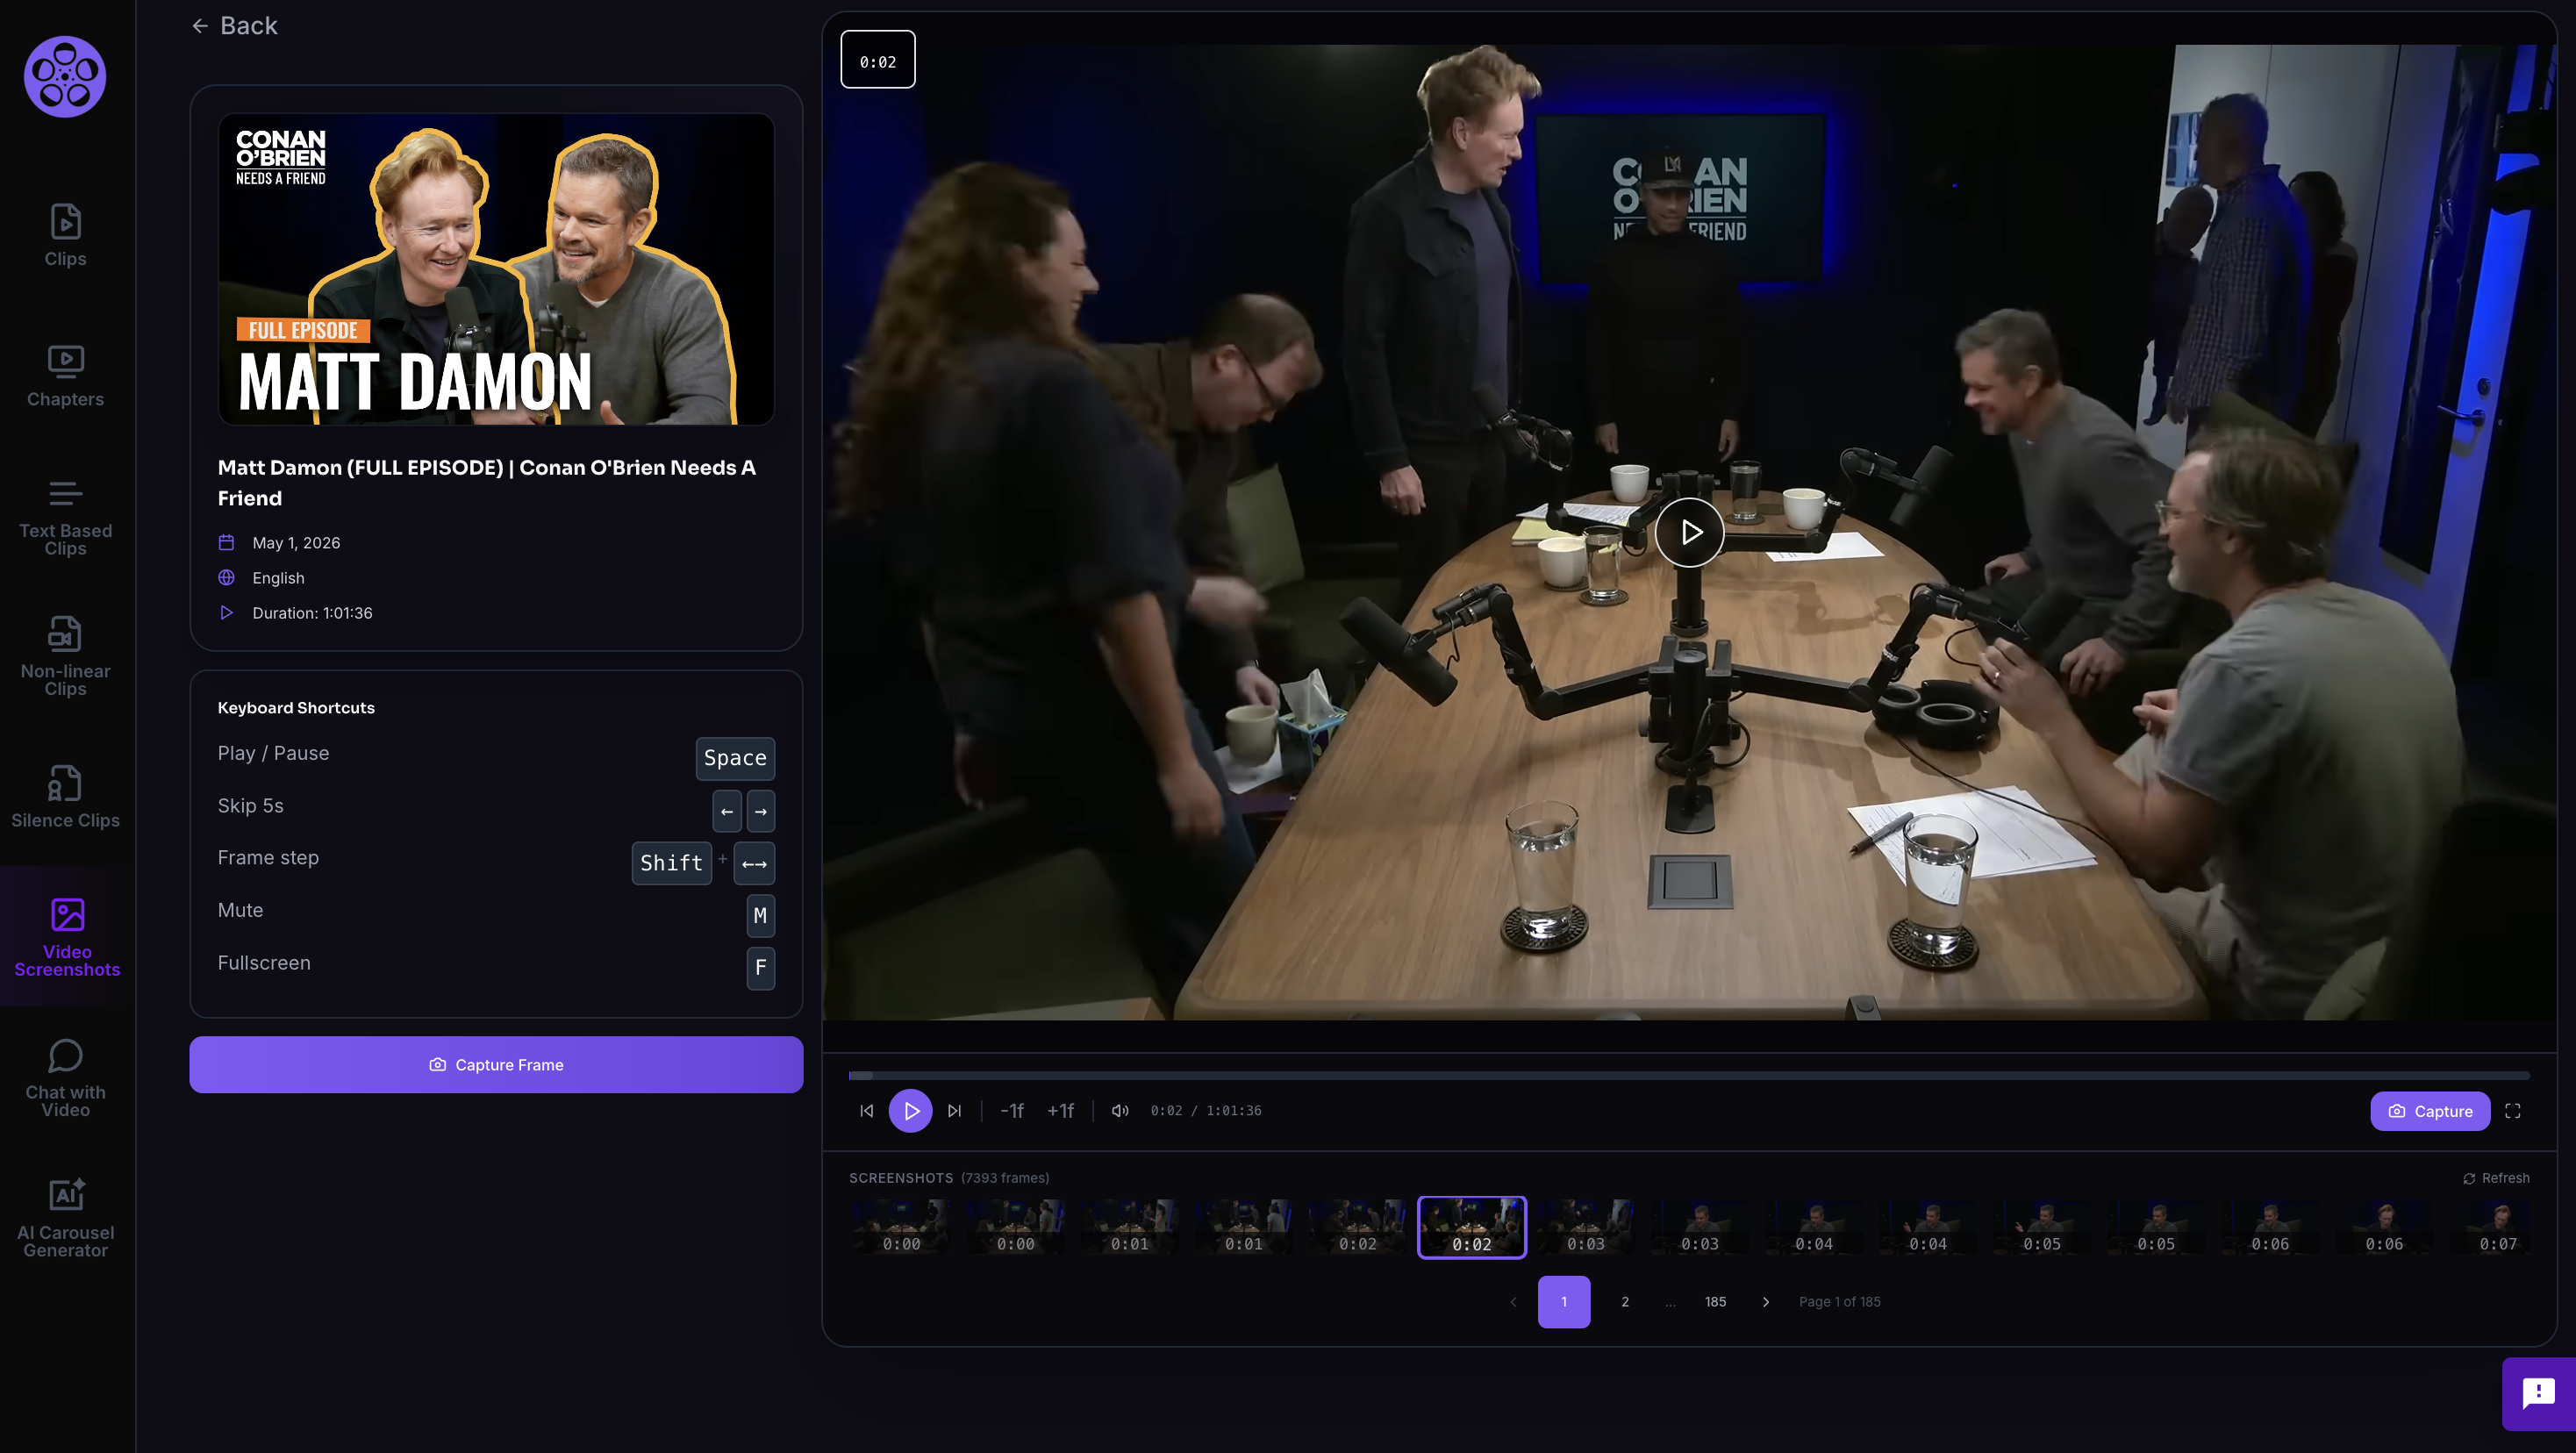2576x1453 pixels.
Task: Go Back to previous page
Action: tap(234, 25)
